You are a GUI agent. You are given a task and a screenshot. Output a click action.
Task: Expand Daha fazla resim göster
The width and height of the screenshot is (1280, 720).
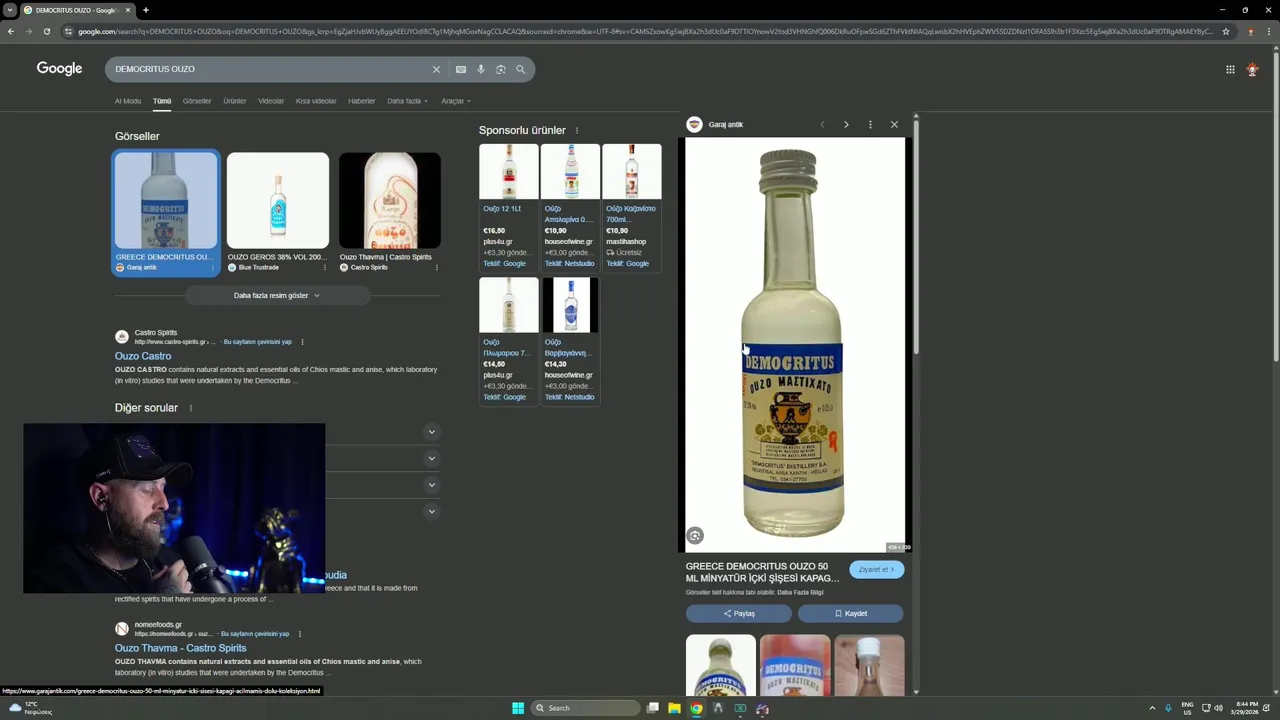click(x=277, y=296)
